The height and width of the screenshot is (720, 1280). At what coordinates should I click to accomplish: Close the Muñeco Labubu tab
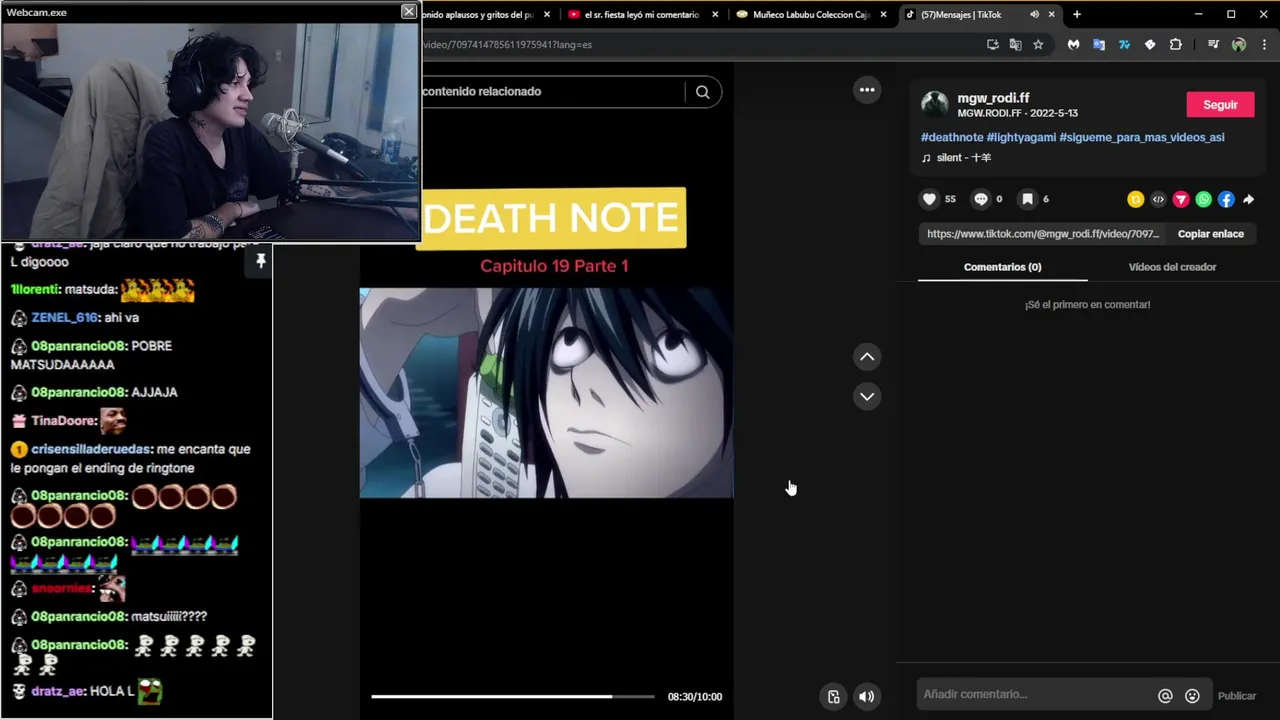[883, 15]
